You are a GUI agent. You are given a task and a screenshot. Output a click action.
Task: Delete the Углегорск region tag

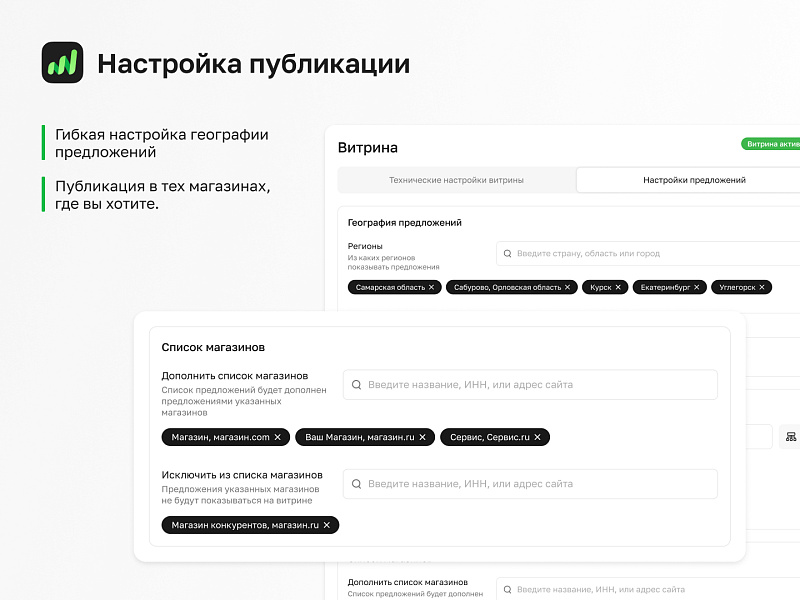tap(762, 287)
